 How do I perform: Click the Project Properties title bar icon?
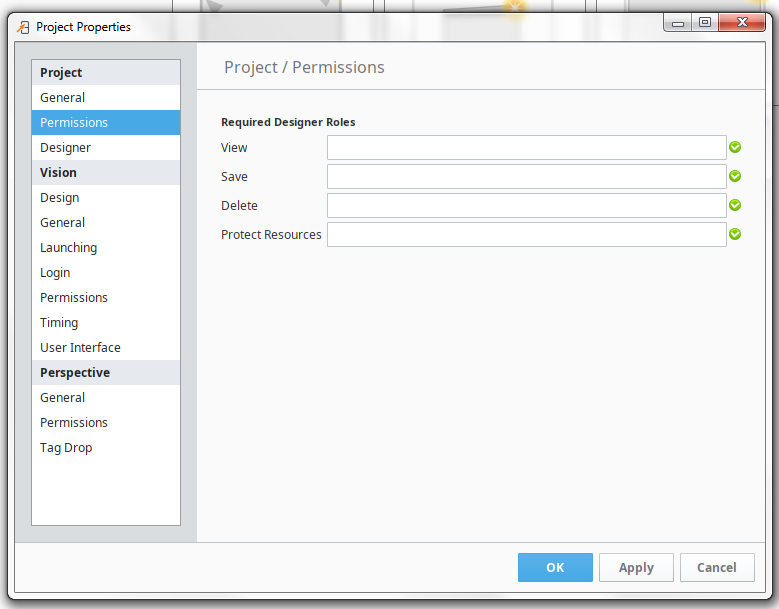click(23, 27)
